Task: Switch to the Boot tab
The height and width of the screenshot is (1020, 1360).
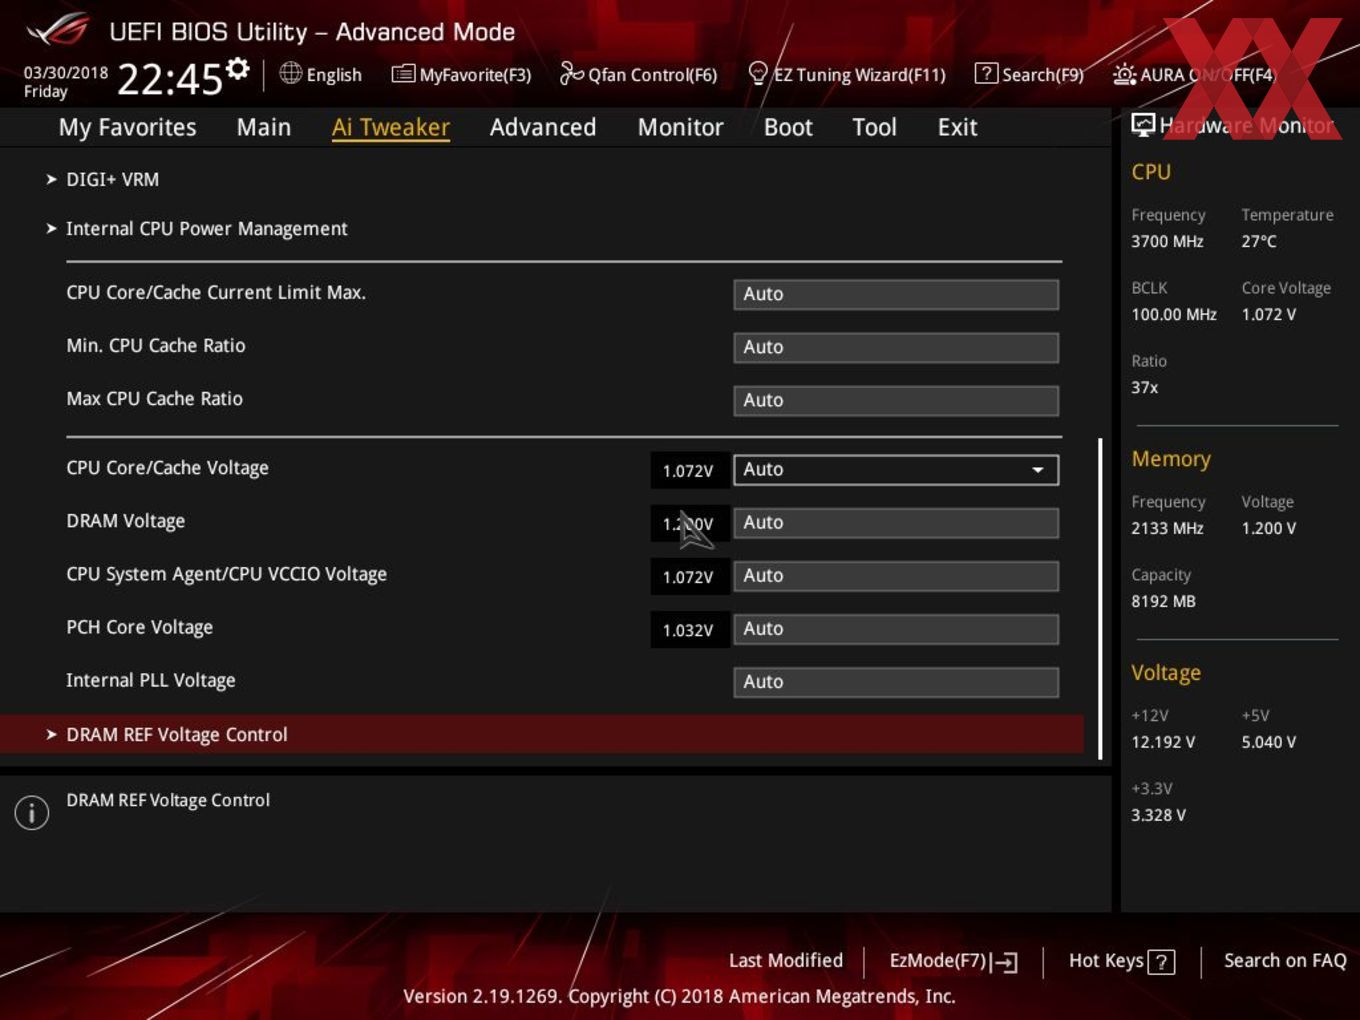Action: coord(788,127)
